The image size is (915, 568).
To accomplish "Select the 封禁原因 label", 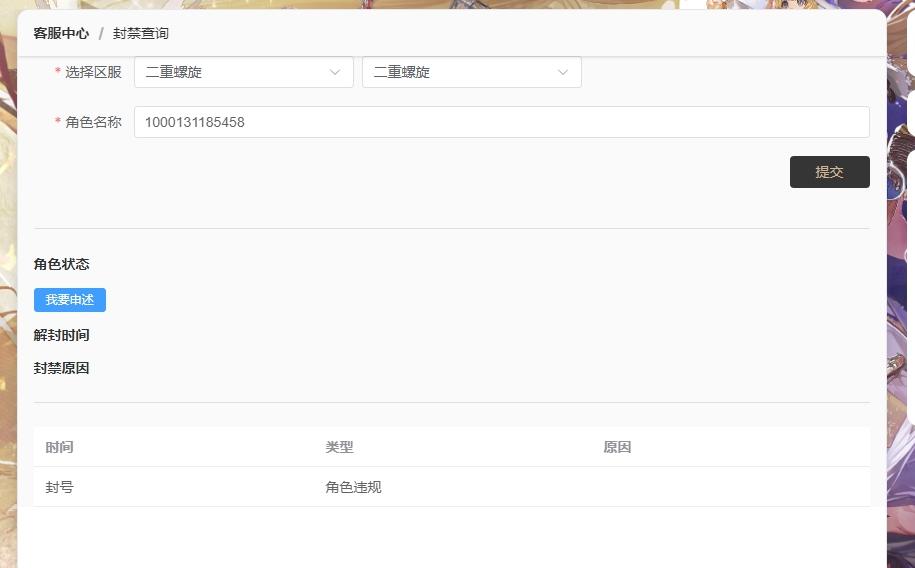I will pos(62,368).
